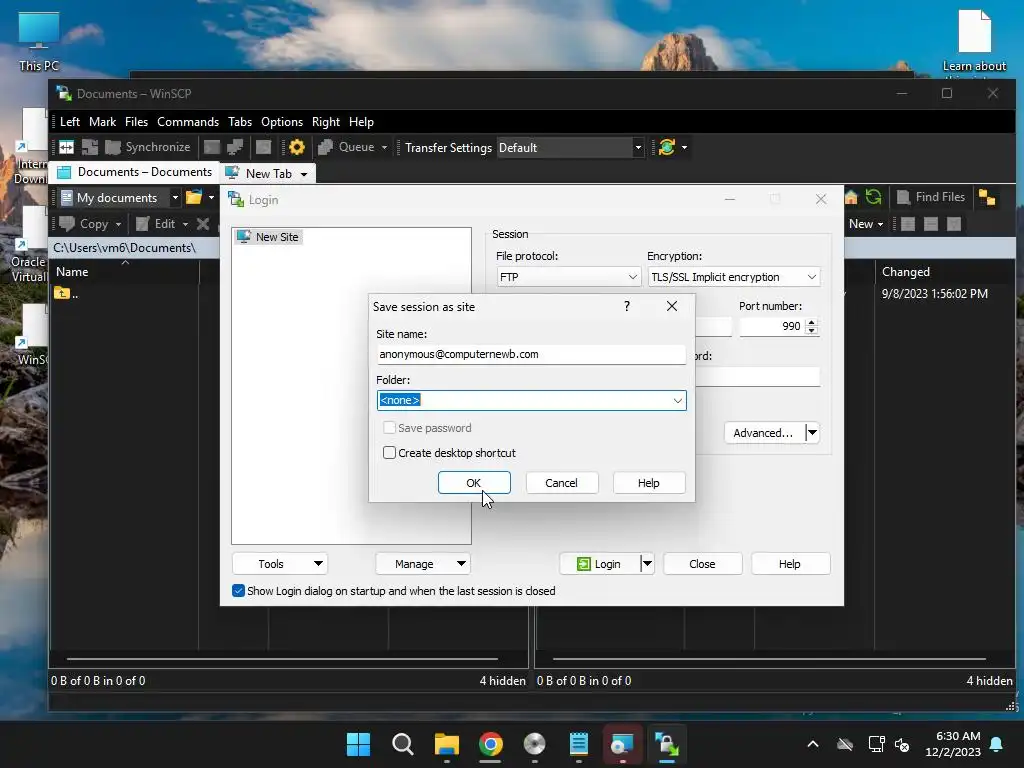Screen dimensions: 1024x768
Task: Click the disc icon on the taskbar
Action: click(535, 744)
